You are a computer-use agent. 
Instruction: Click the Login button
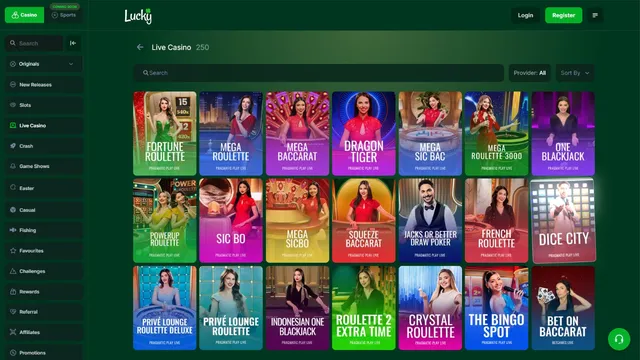coord(525,16)
